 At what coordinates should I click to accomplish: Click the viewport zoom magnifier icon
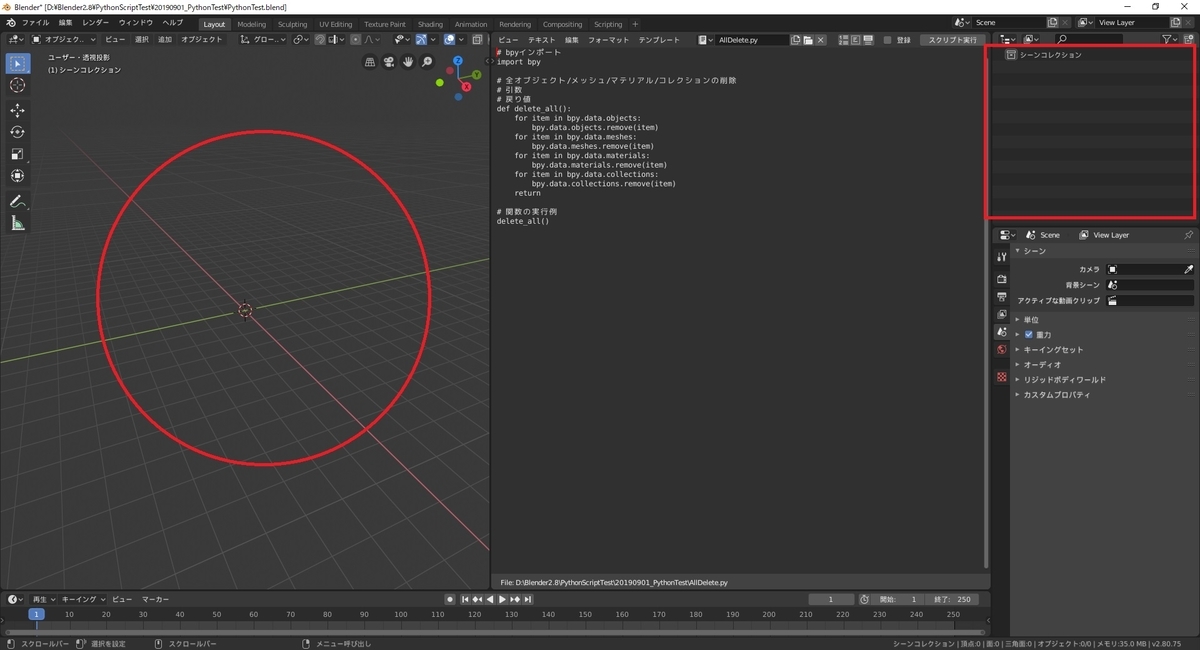427,61
